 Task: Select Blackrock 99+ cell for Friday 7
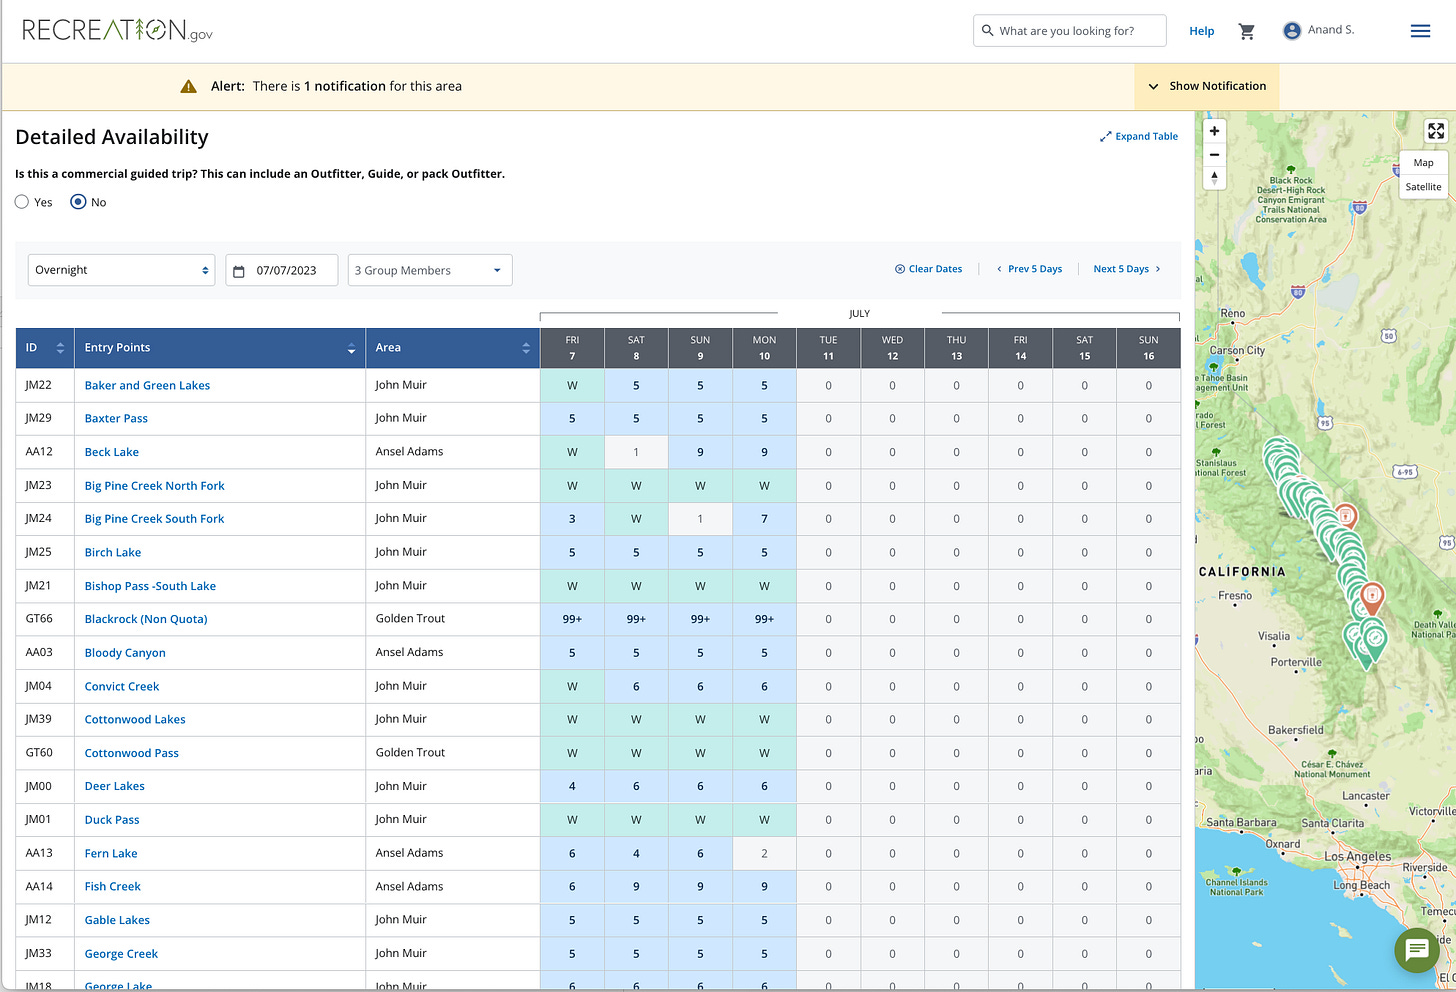pos(572,619)
